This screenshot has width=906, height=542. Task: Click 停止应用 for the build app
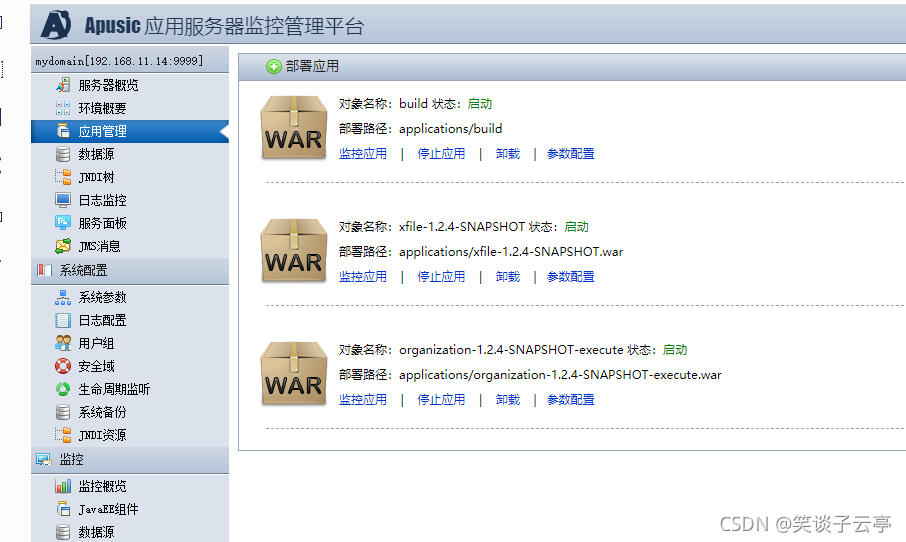(x=441, y=154)
